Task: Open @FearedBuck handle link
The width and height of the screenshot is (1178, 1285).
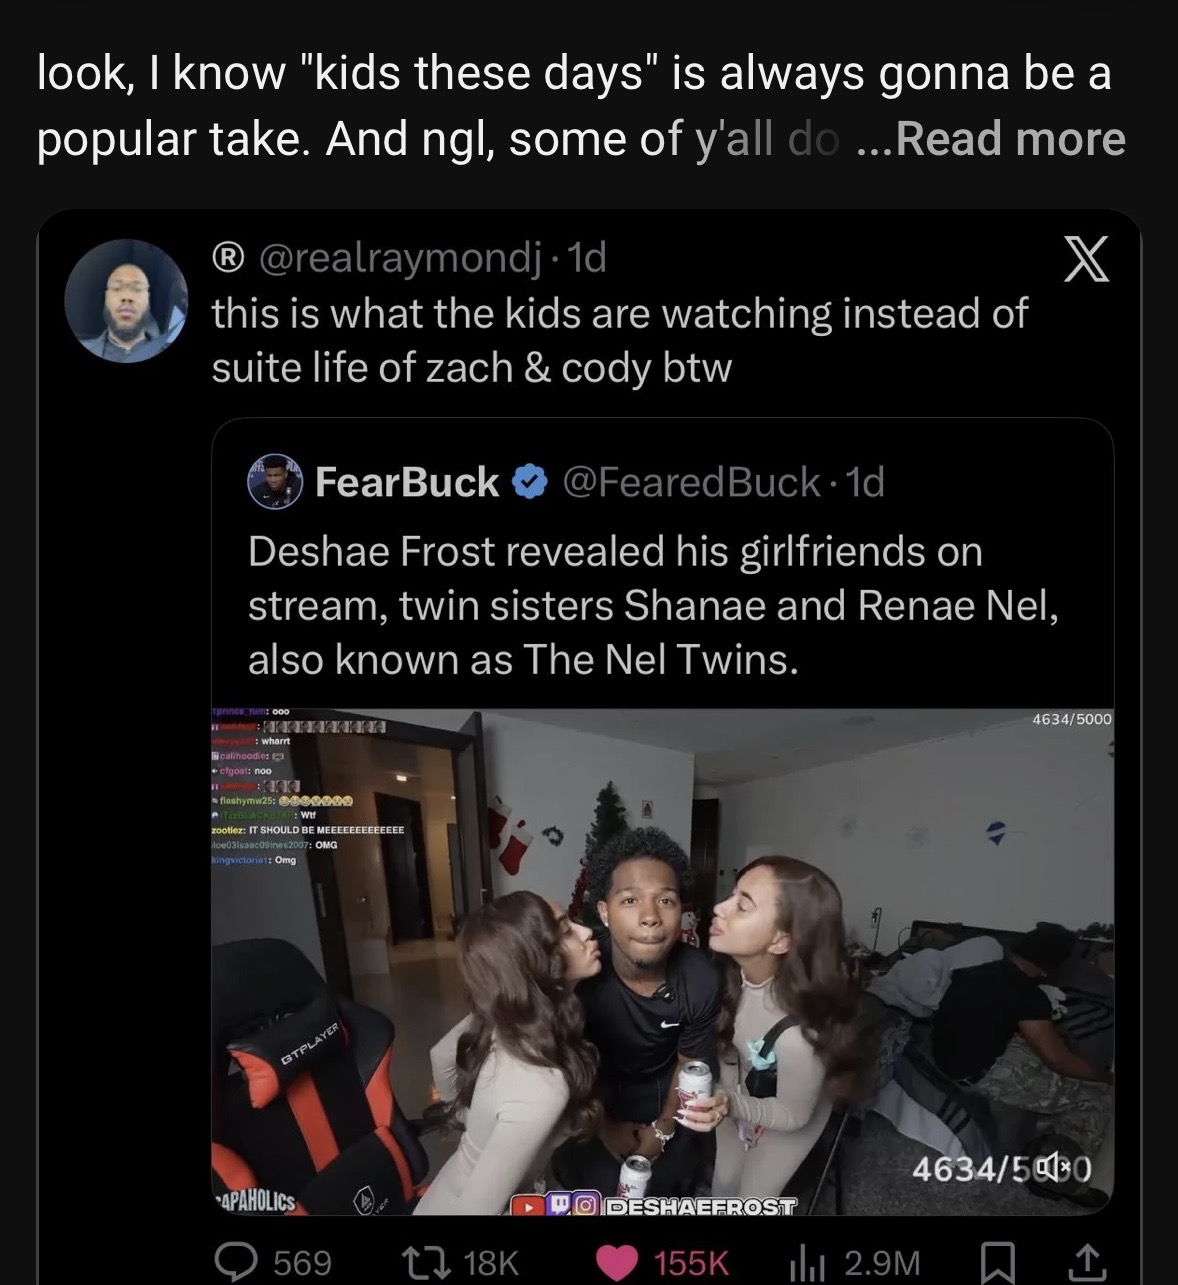Action: click(691, 483)
